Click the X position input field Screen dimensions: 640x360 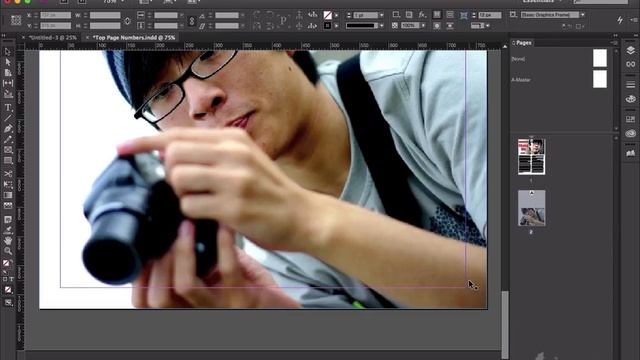tap(55, 16)
